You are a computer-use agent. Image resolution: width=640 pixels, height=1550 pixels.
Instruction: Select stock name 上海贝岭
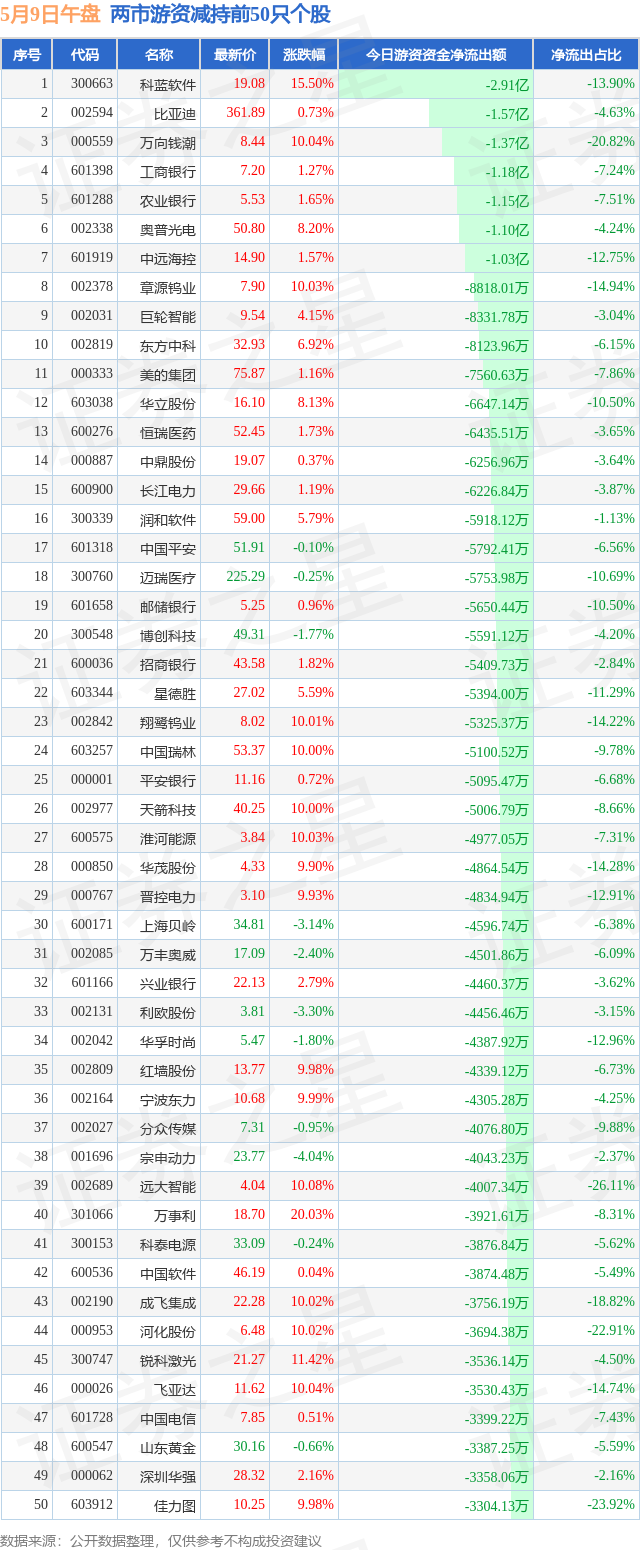[x=168, y=925]
